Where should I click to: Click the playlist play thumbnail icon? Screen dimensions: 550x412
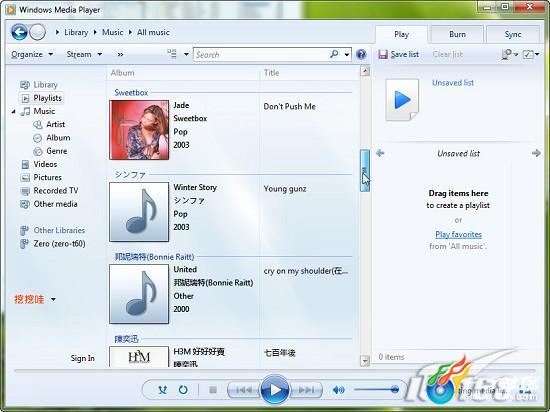402,100
